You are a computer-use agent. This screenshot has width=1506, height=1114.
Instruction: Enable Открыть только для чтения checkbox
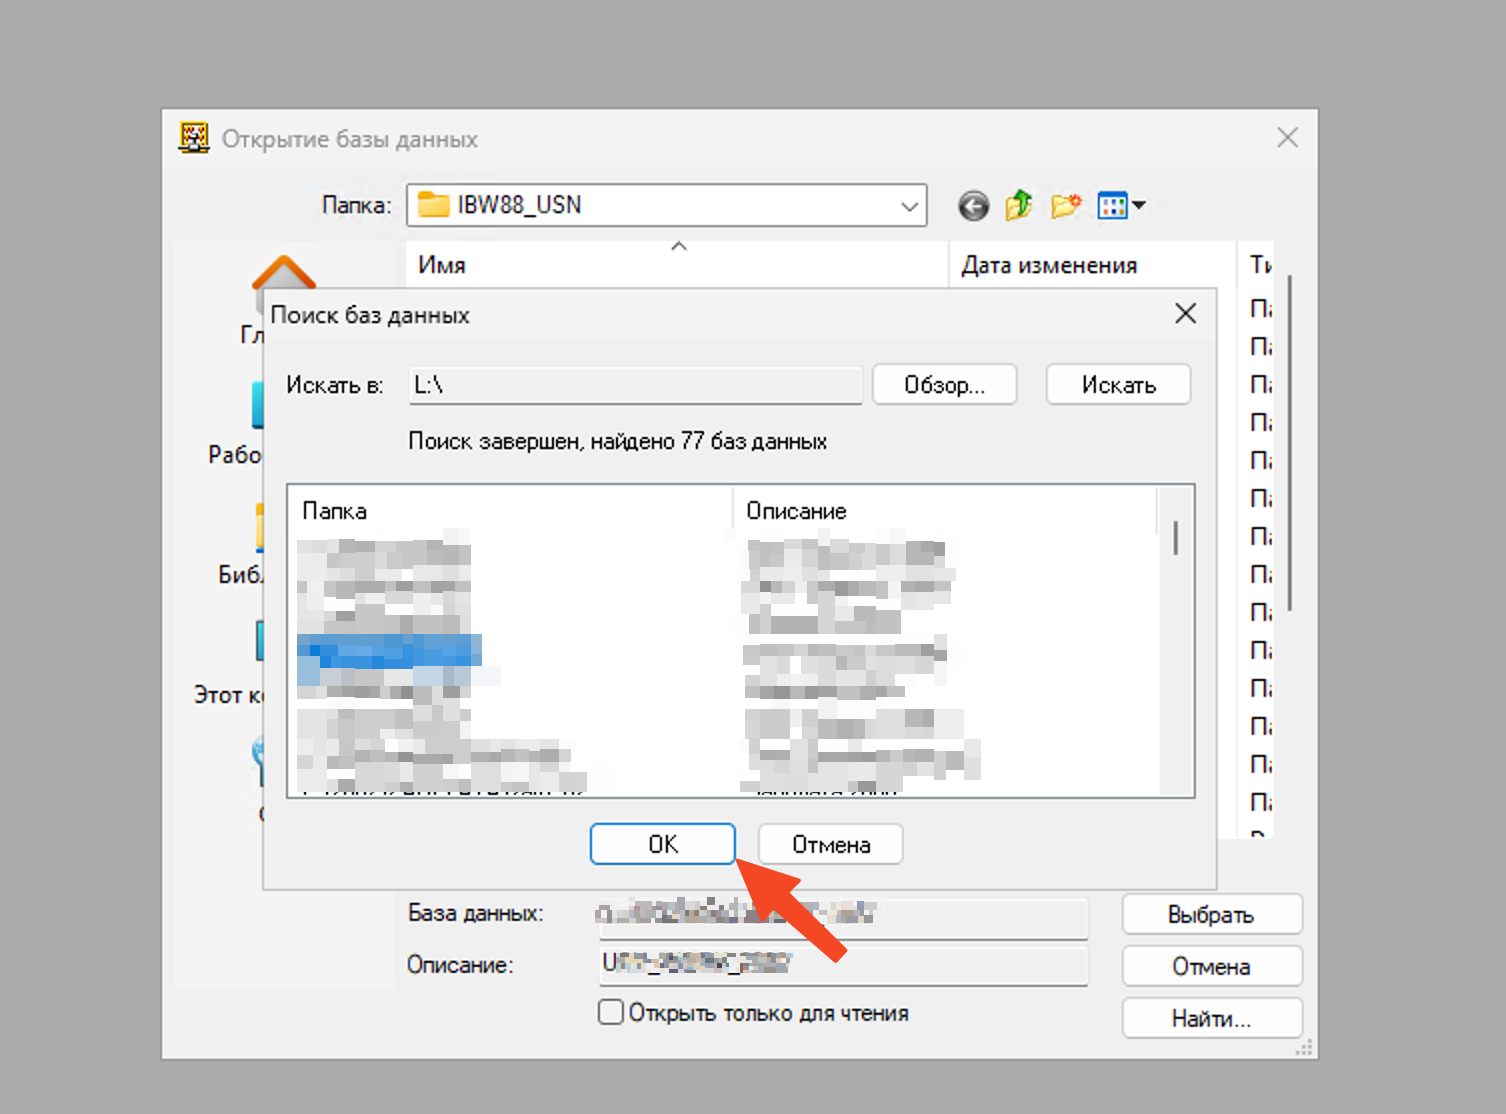611,1012
